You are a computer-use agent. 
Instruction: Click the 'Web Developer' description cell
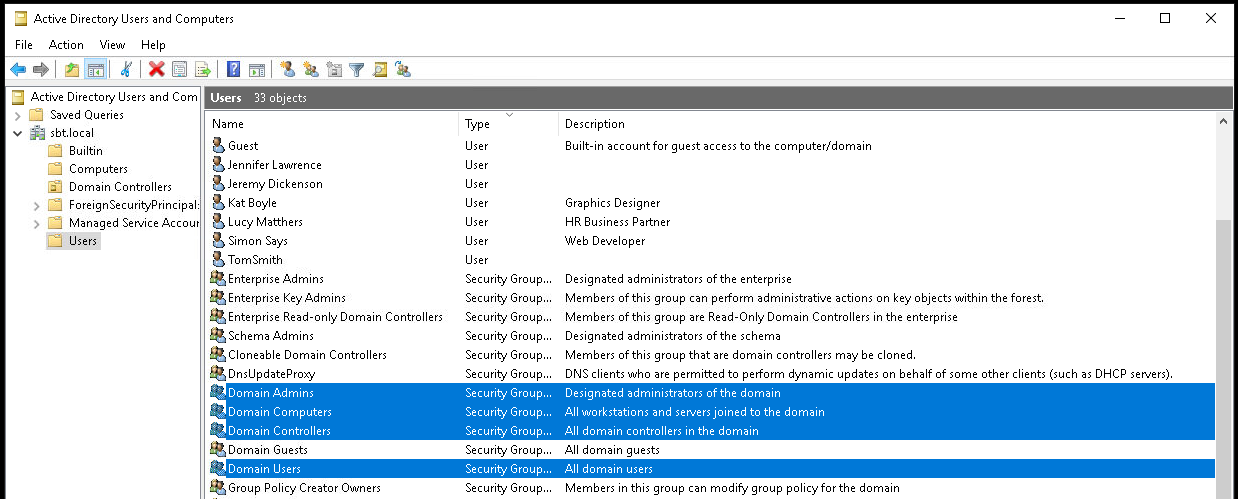605,241
